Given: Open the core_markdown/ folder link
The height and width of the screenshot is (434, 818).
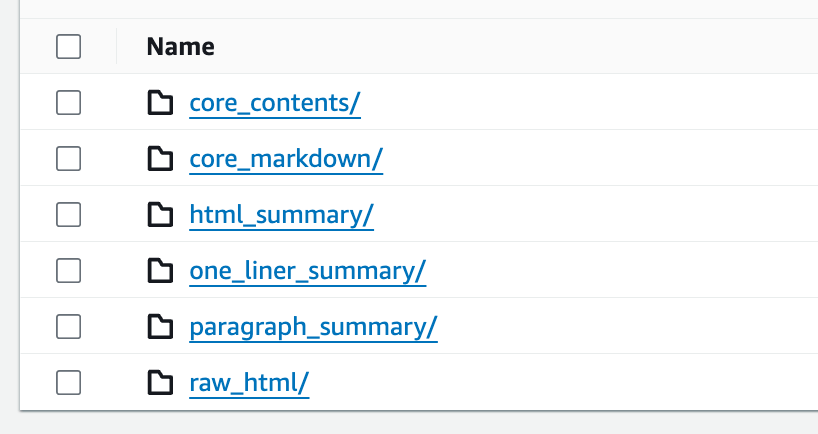Looking at the screenshot, I should coord(285,159).
